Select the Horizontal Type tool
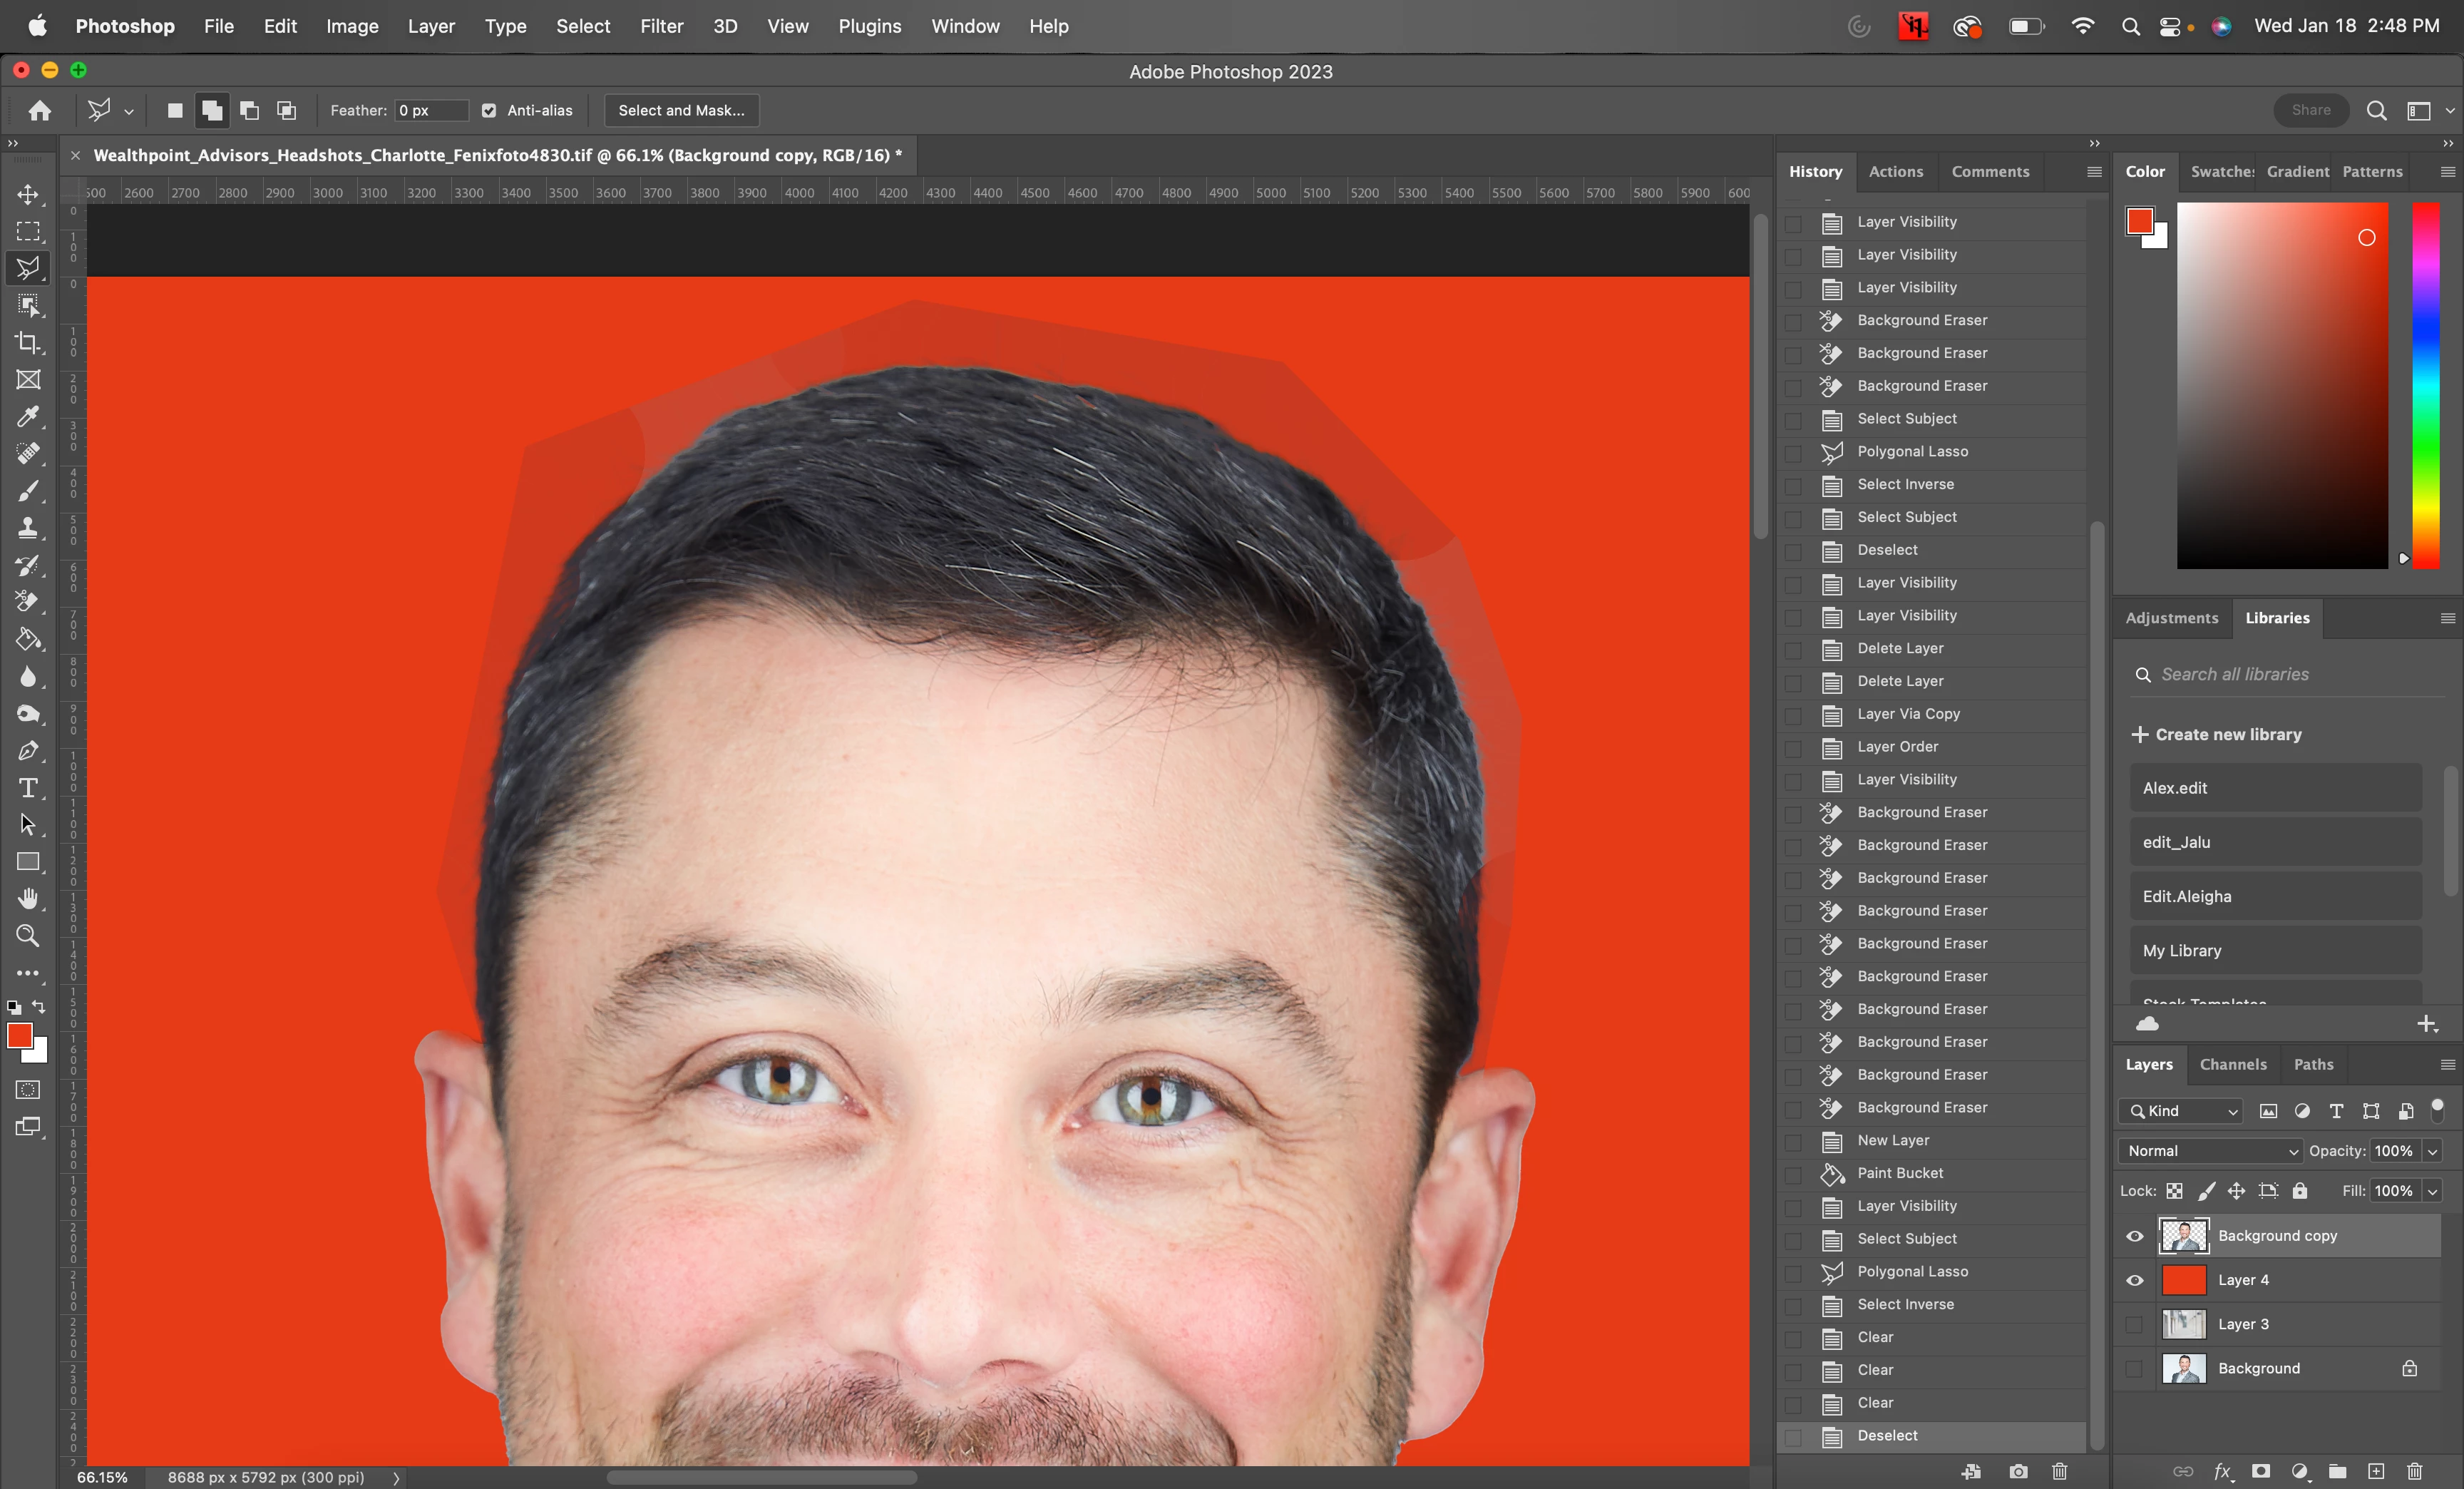2464x1489 pixels. [x=28, y=788]
